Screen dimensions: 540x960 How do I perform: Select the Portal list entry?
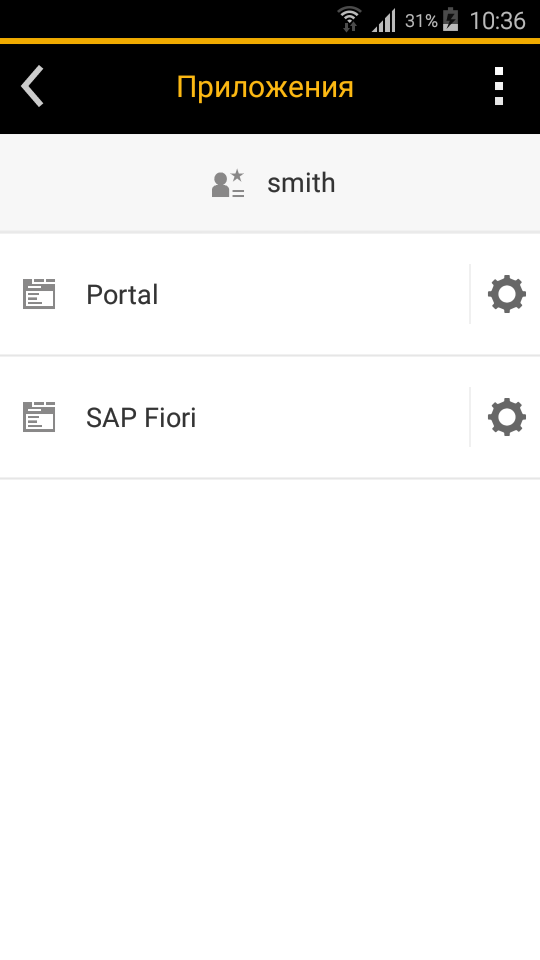point(234,294)
